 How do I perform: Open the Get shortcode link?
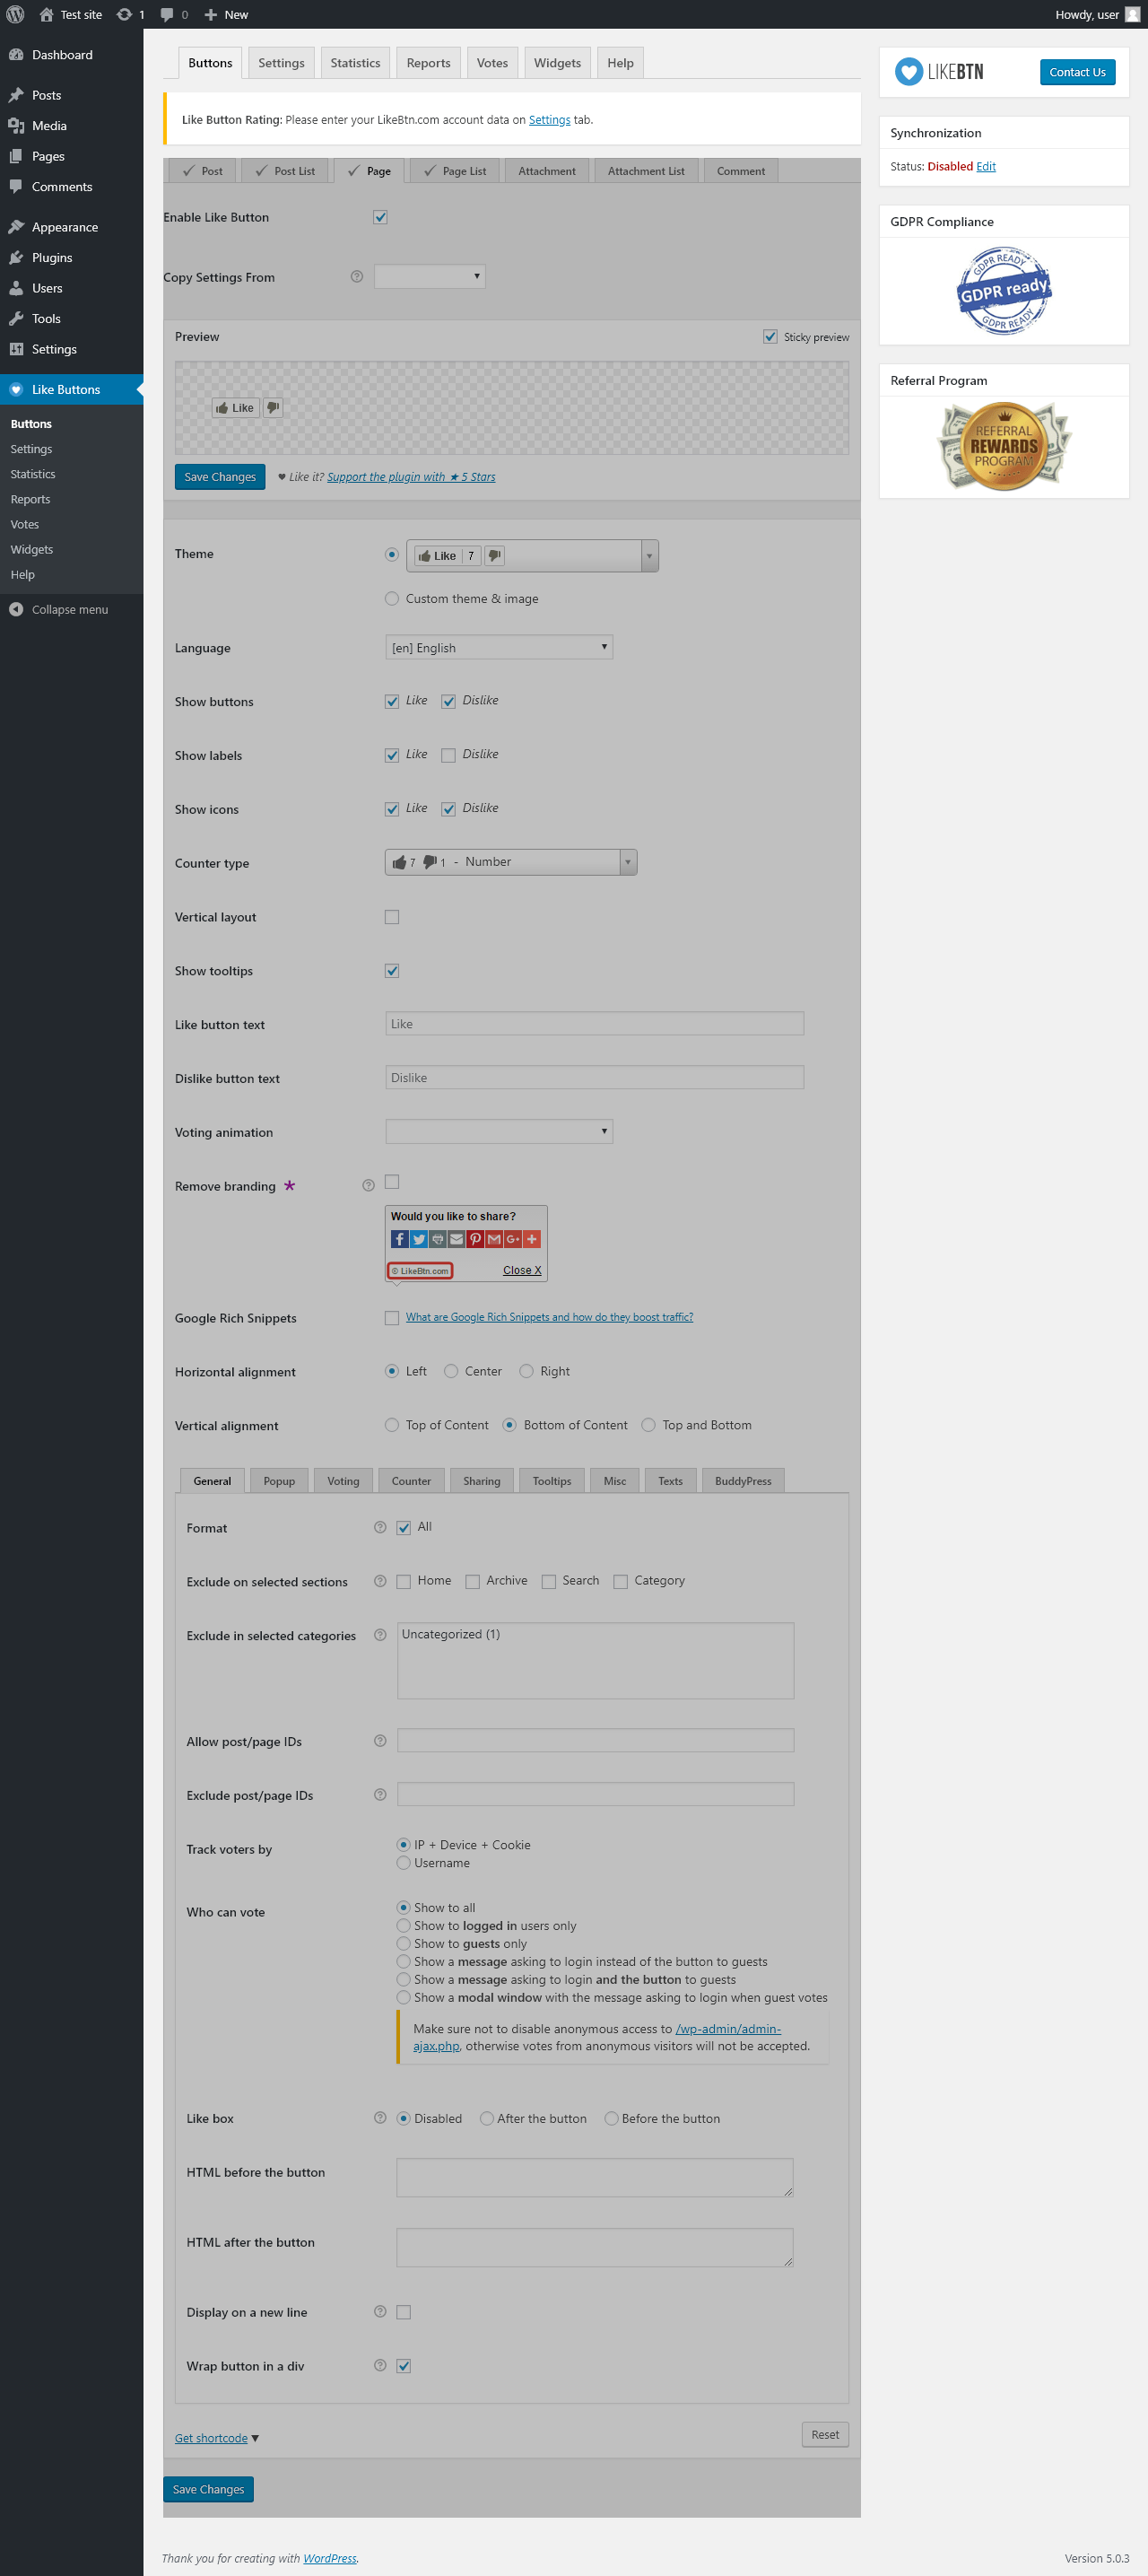211,2438
